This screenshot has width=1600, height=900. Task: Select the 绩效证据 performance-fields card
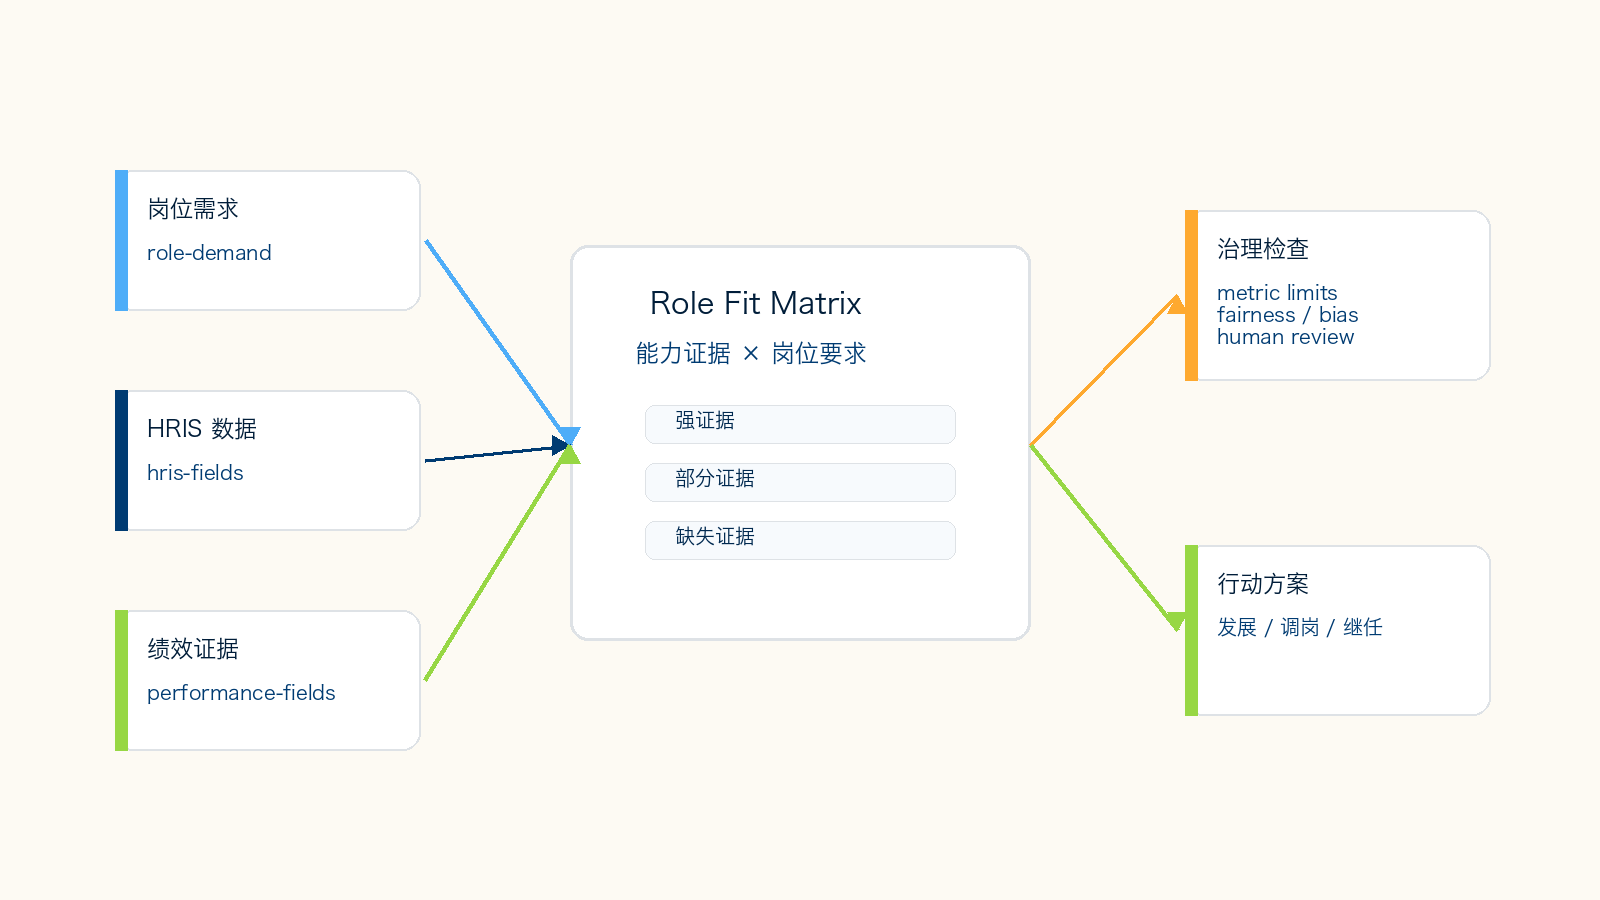[x=268, y=680]
